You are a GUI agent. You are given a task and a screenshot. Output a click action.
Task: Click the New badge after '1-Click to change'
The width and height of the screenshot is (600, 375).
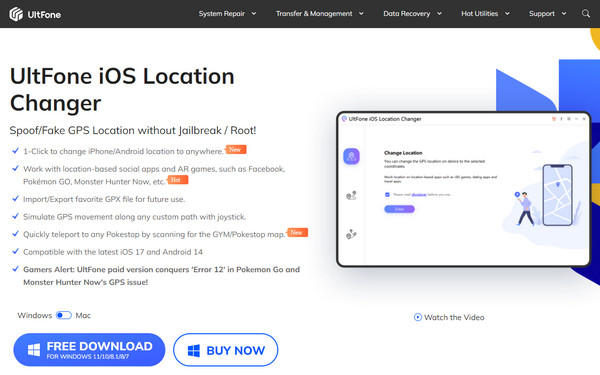[236, 150]
